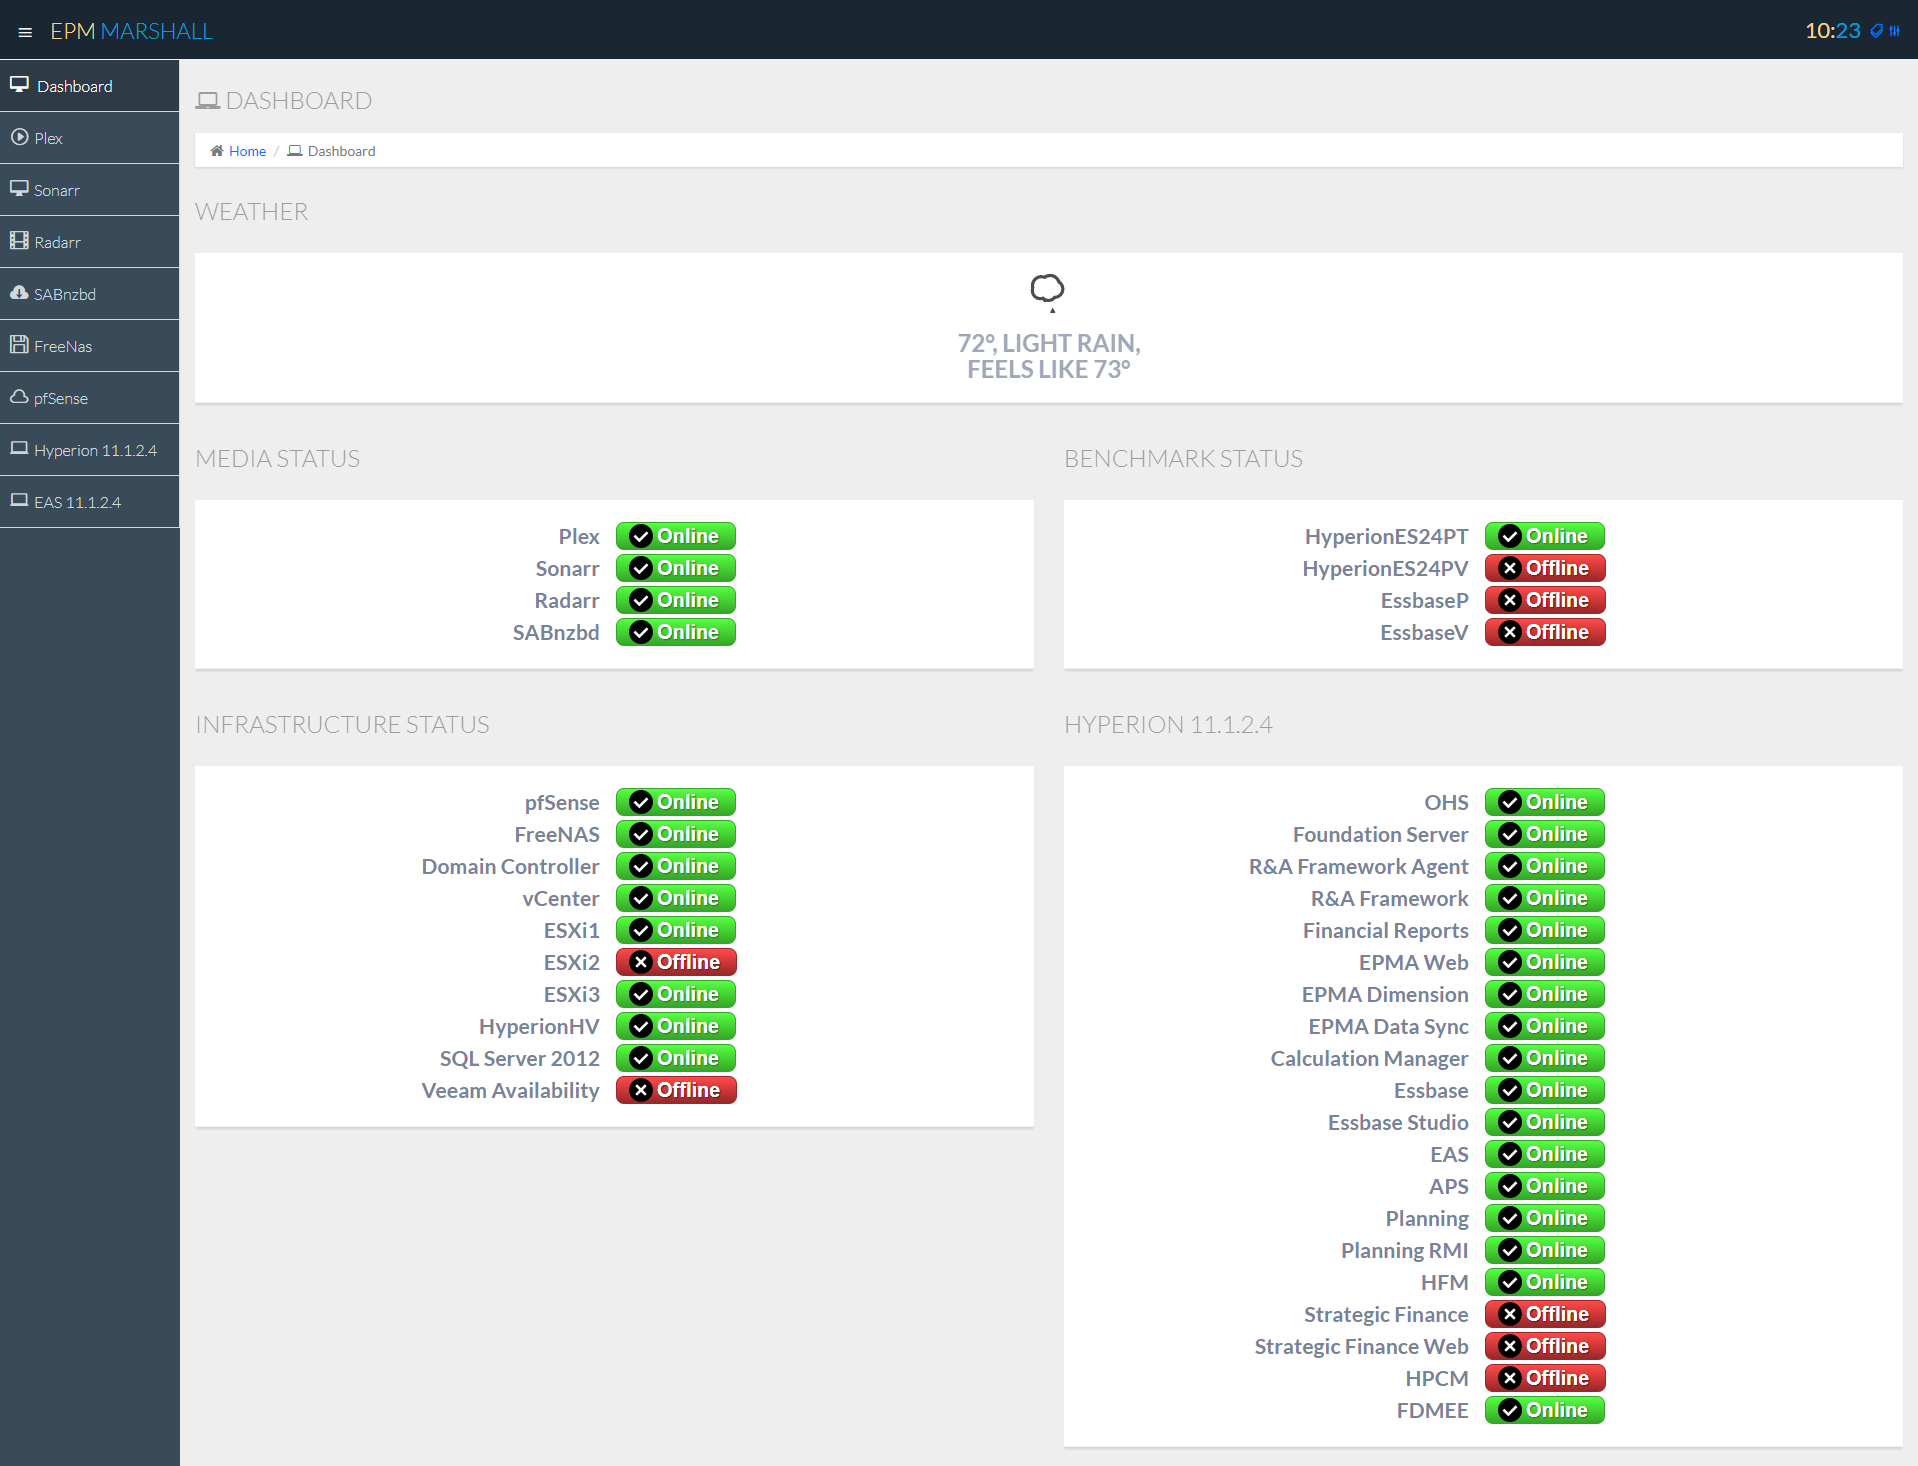Viewport: 1918px width, 1466px height.
Task: Open Hyperion 11.1.2.4 sidebar entry
Action: coord(89,450)
